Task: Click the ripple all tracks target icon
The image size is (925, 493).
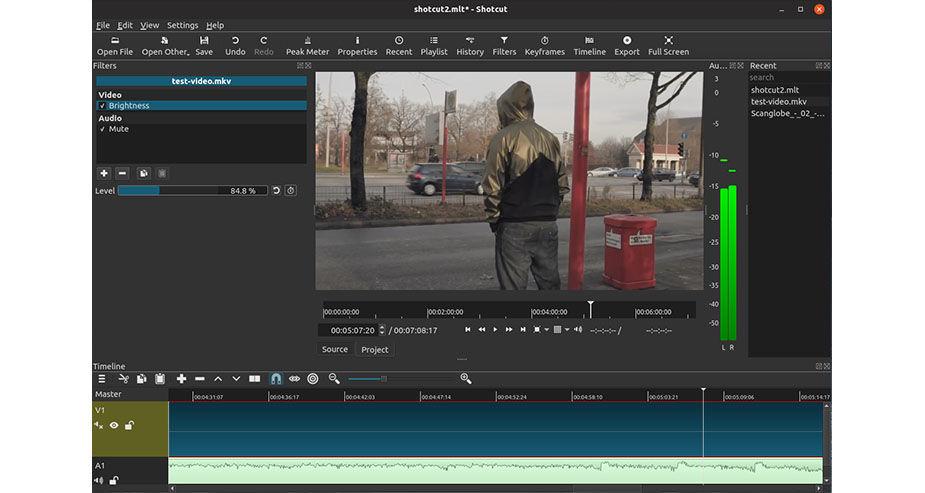Action: (x=313, y=379)
